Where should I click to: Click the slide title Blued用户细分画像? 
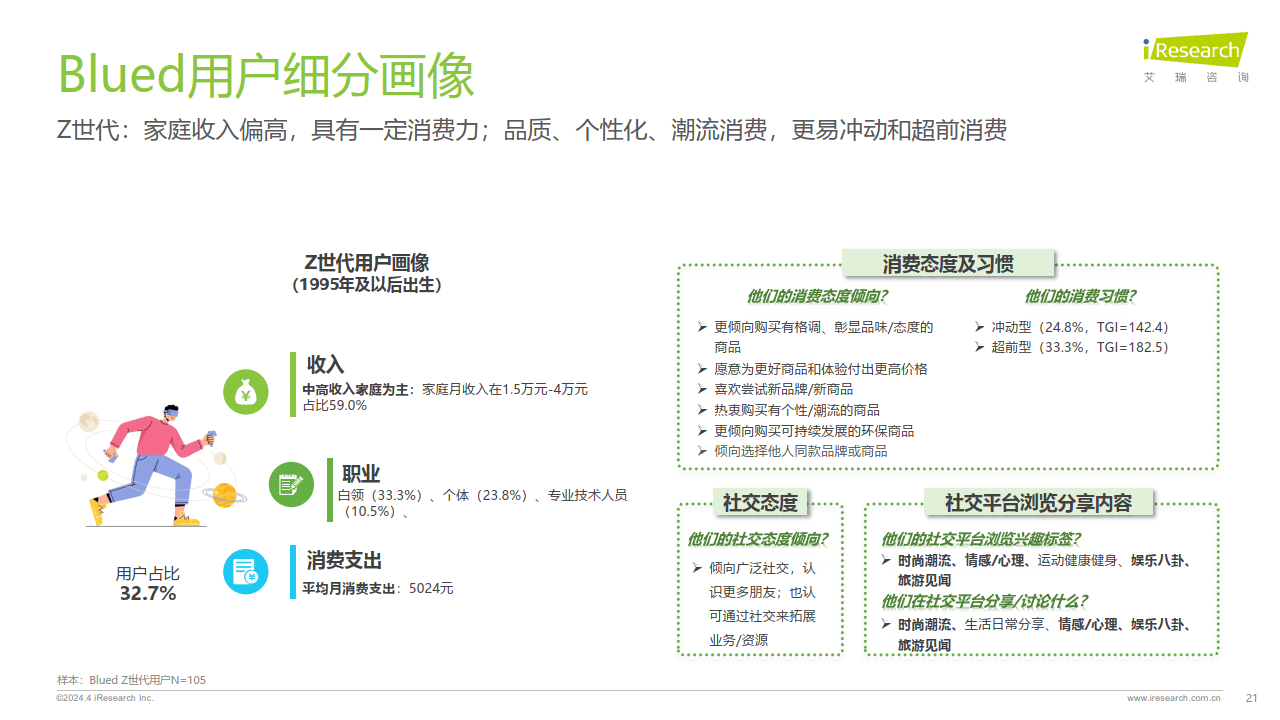266,76
